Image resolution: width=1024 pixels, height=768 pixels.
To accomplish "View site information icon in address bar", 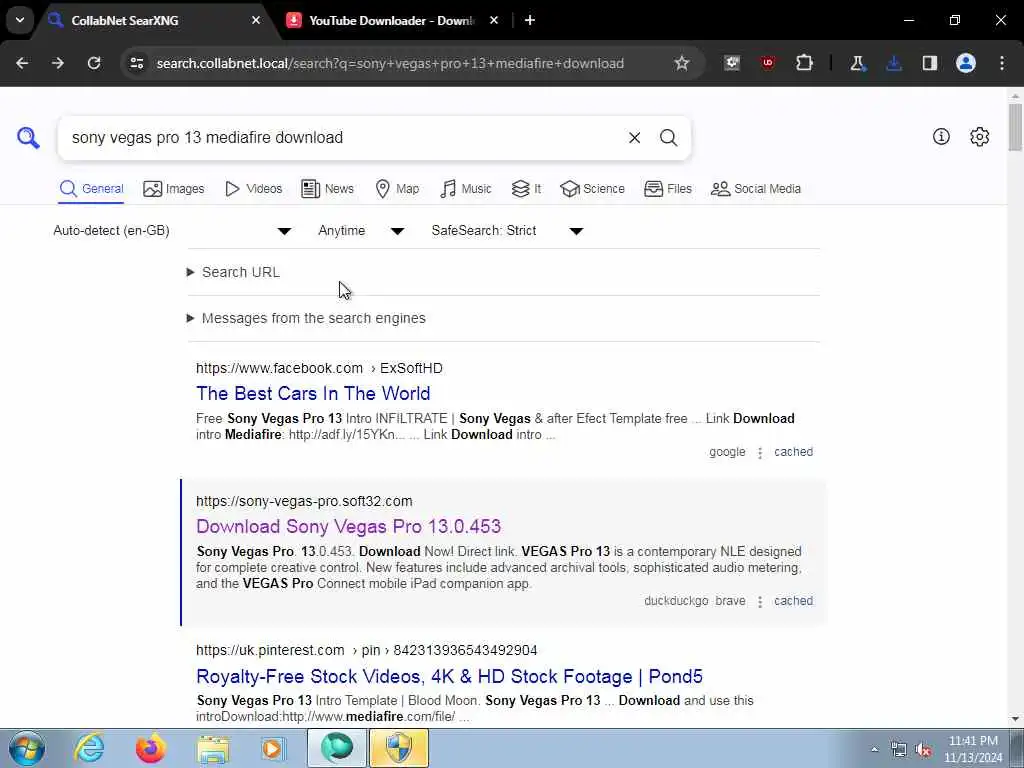I will (136, 63).
